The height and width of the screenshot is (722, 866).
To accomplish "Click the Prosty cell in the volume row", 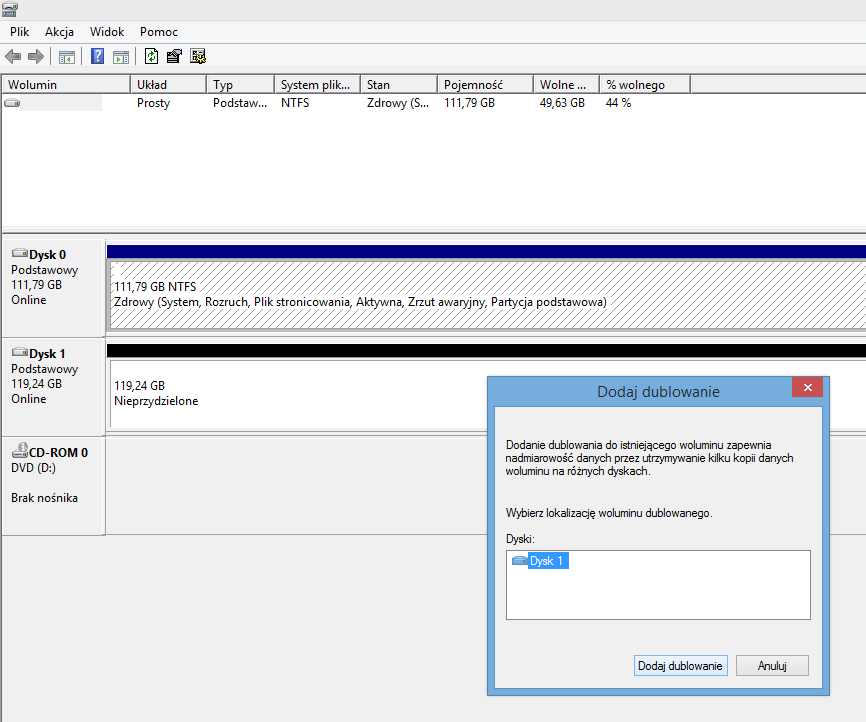I will click(154, 103).
